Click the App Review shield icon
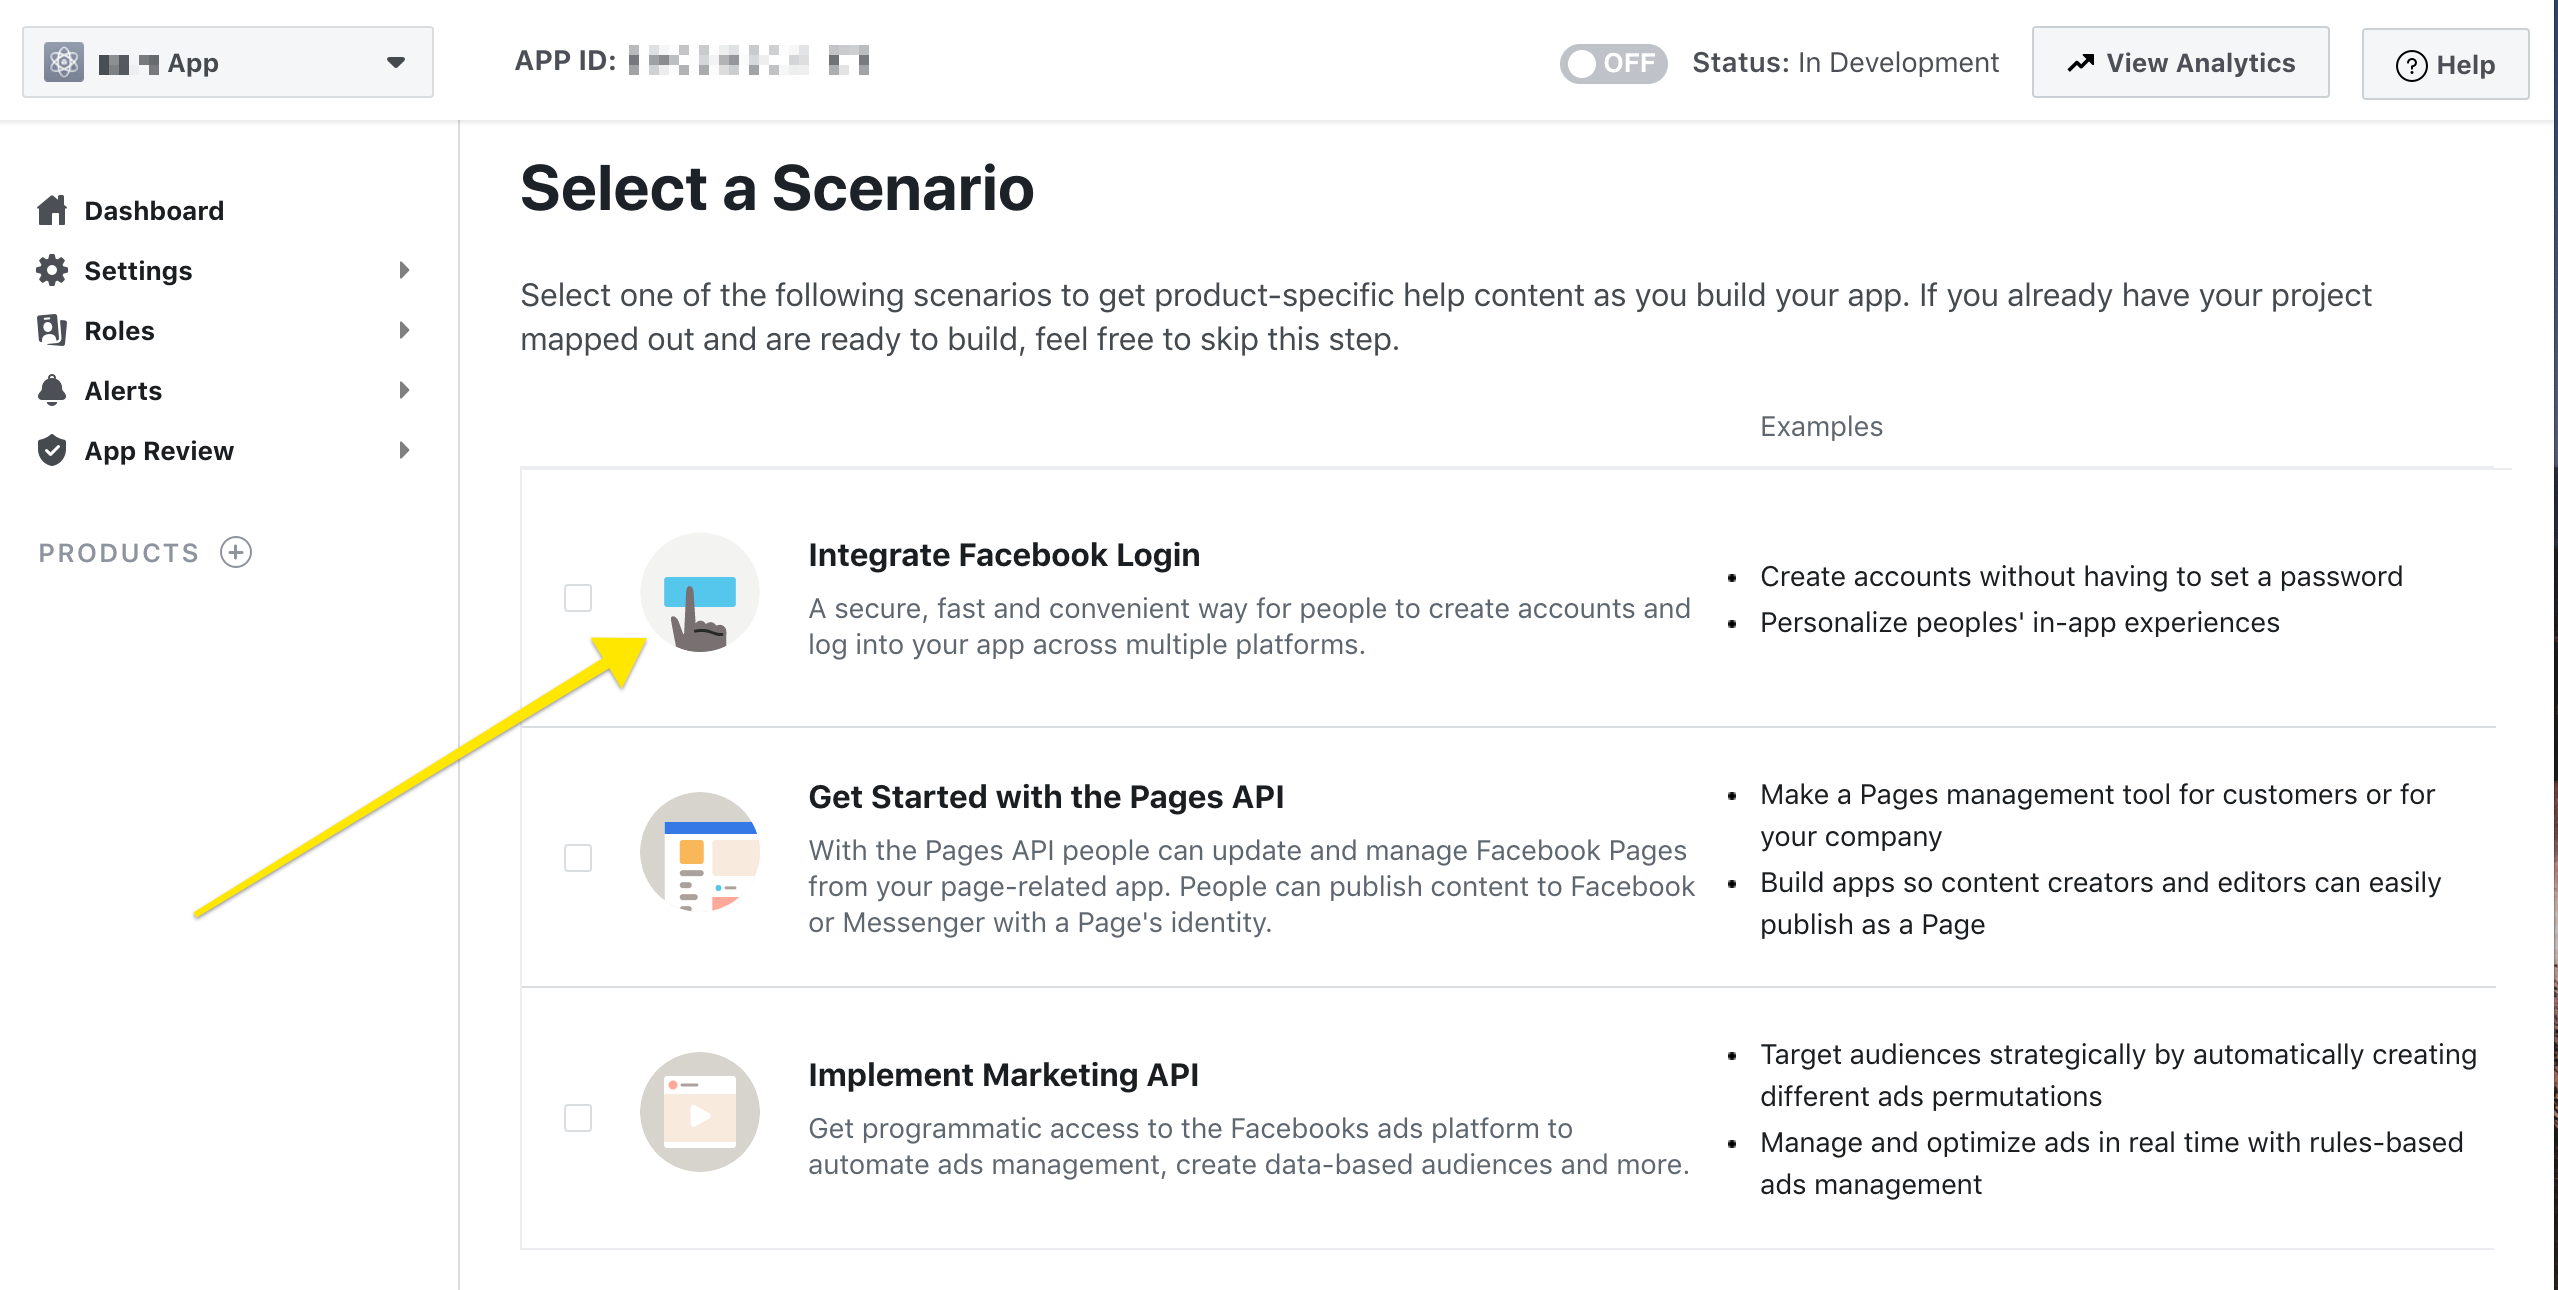2558x1290 pixels. point(52,450)
